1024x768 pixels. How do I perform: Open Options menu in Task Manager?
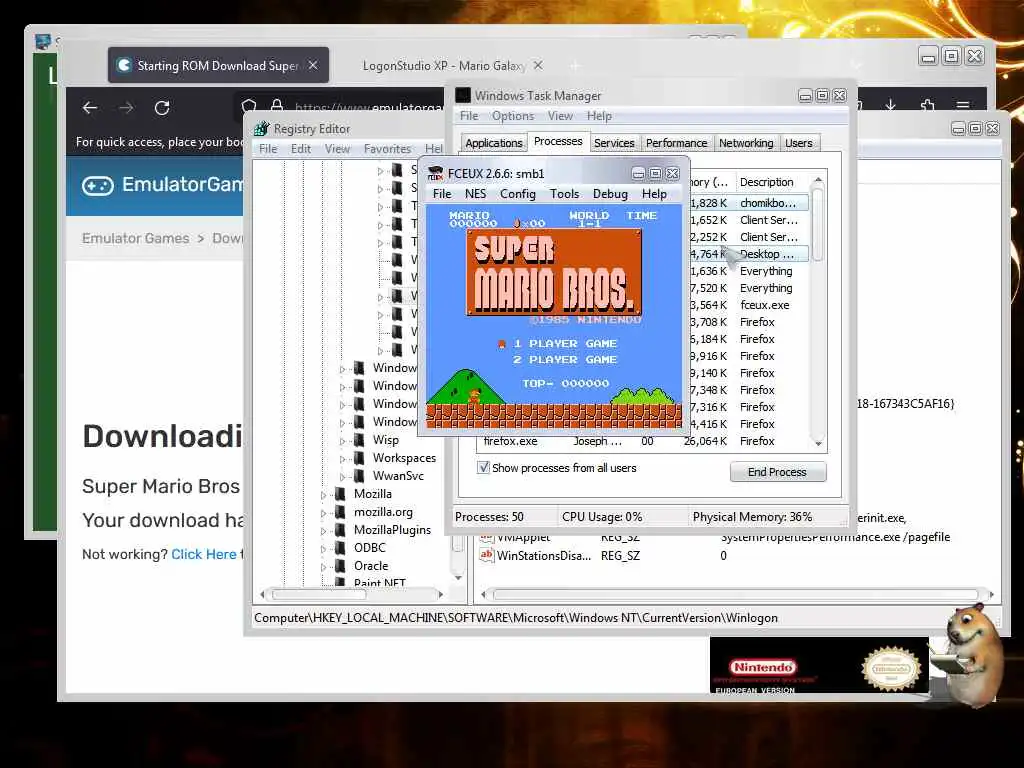coord(513,116)
